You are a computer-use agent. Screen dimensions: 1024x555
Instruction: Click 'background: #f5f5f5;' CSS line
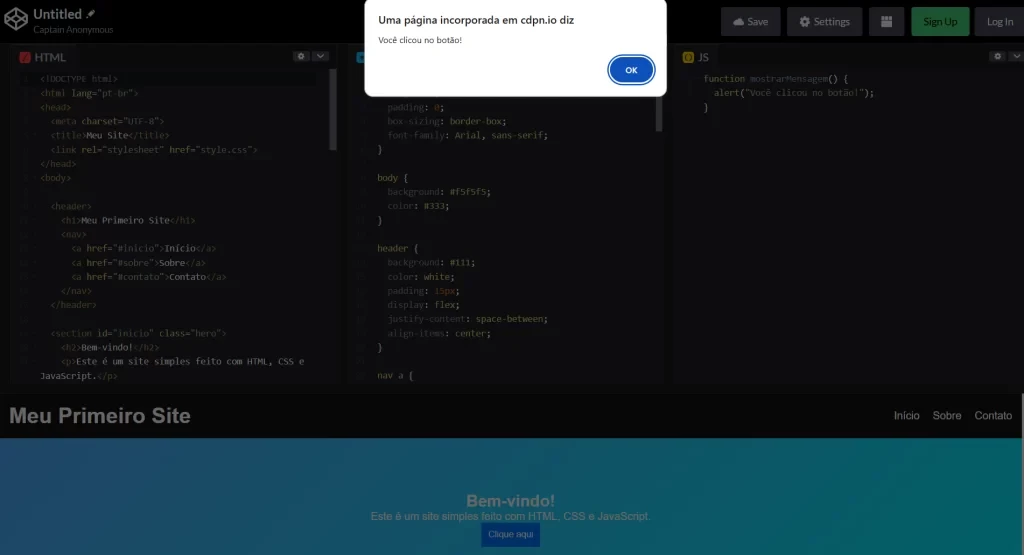tap(439, 192)
